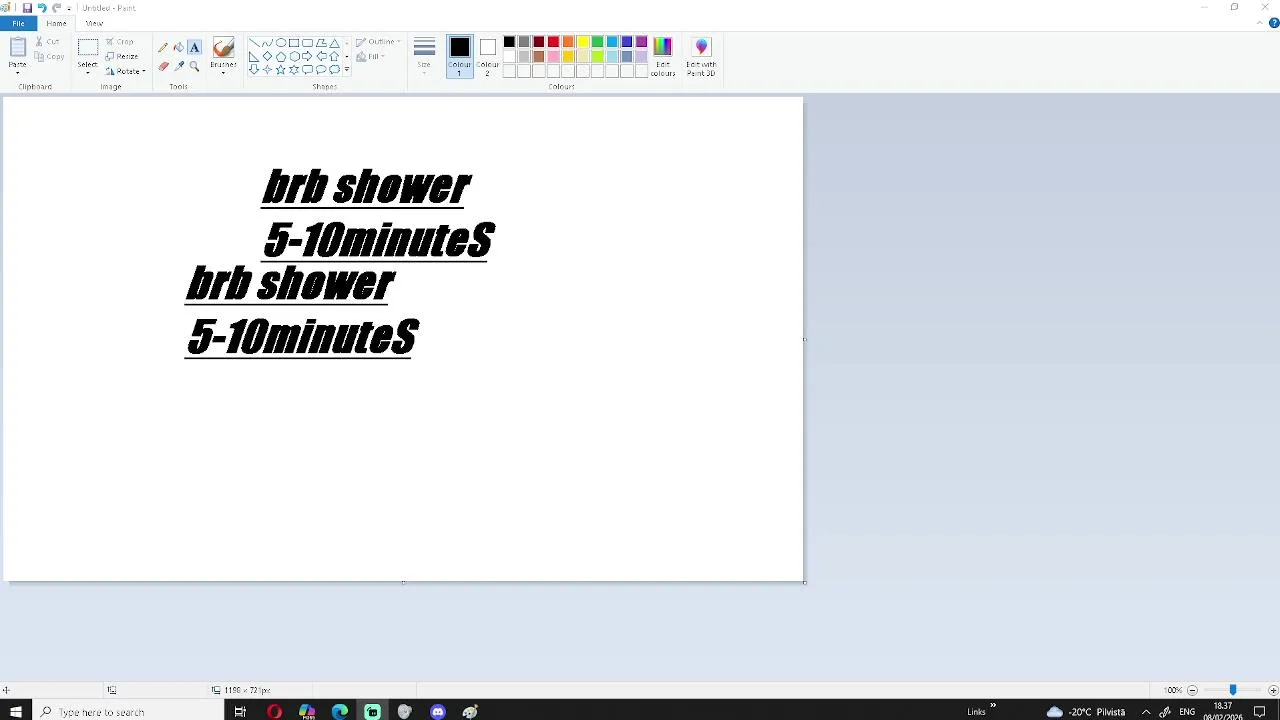The height and width of the screenshot is (720, 1280).
Task: Choose the Diamond shape
Action: coord(267,56)
